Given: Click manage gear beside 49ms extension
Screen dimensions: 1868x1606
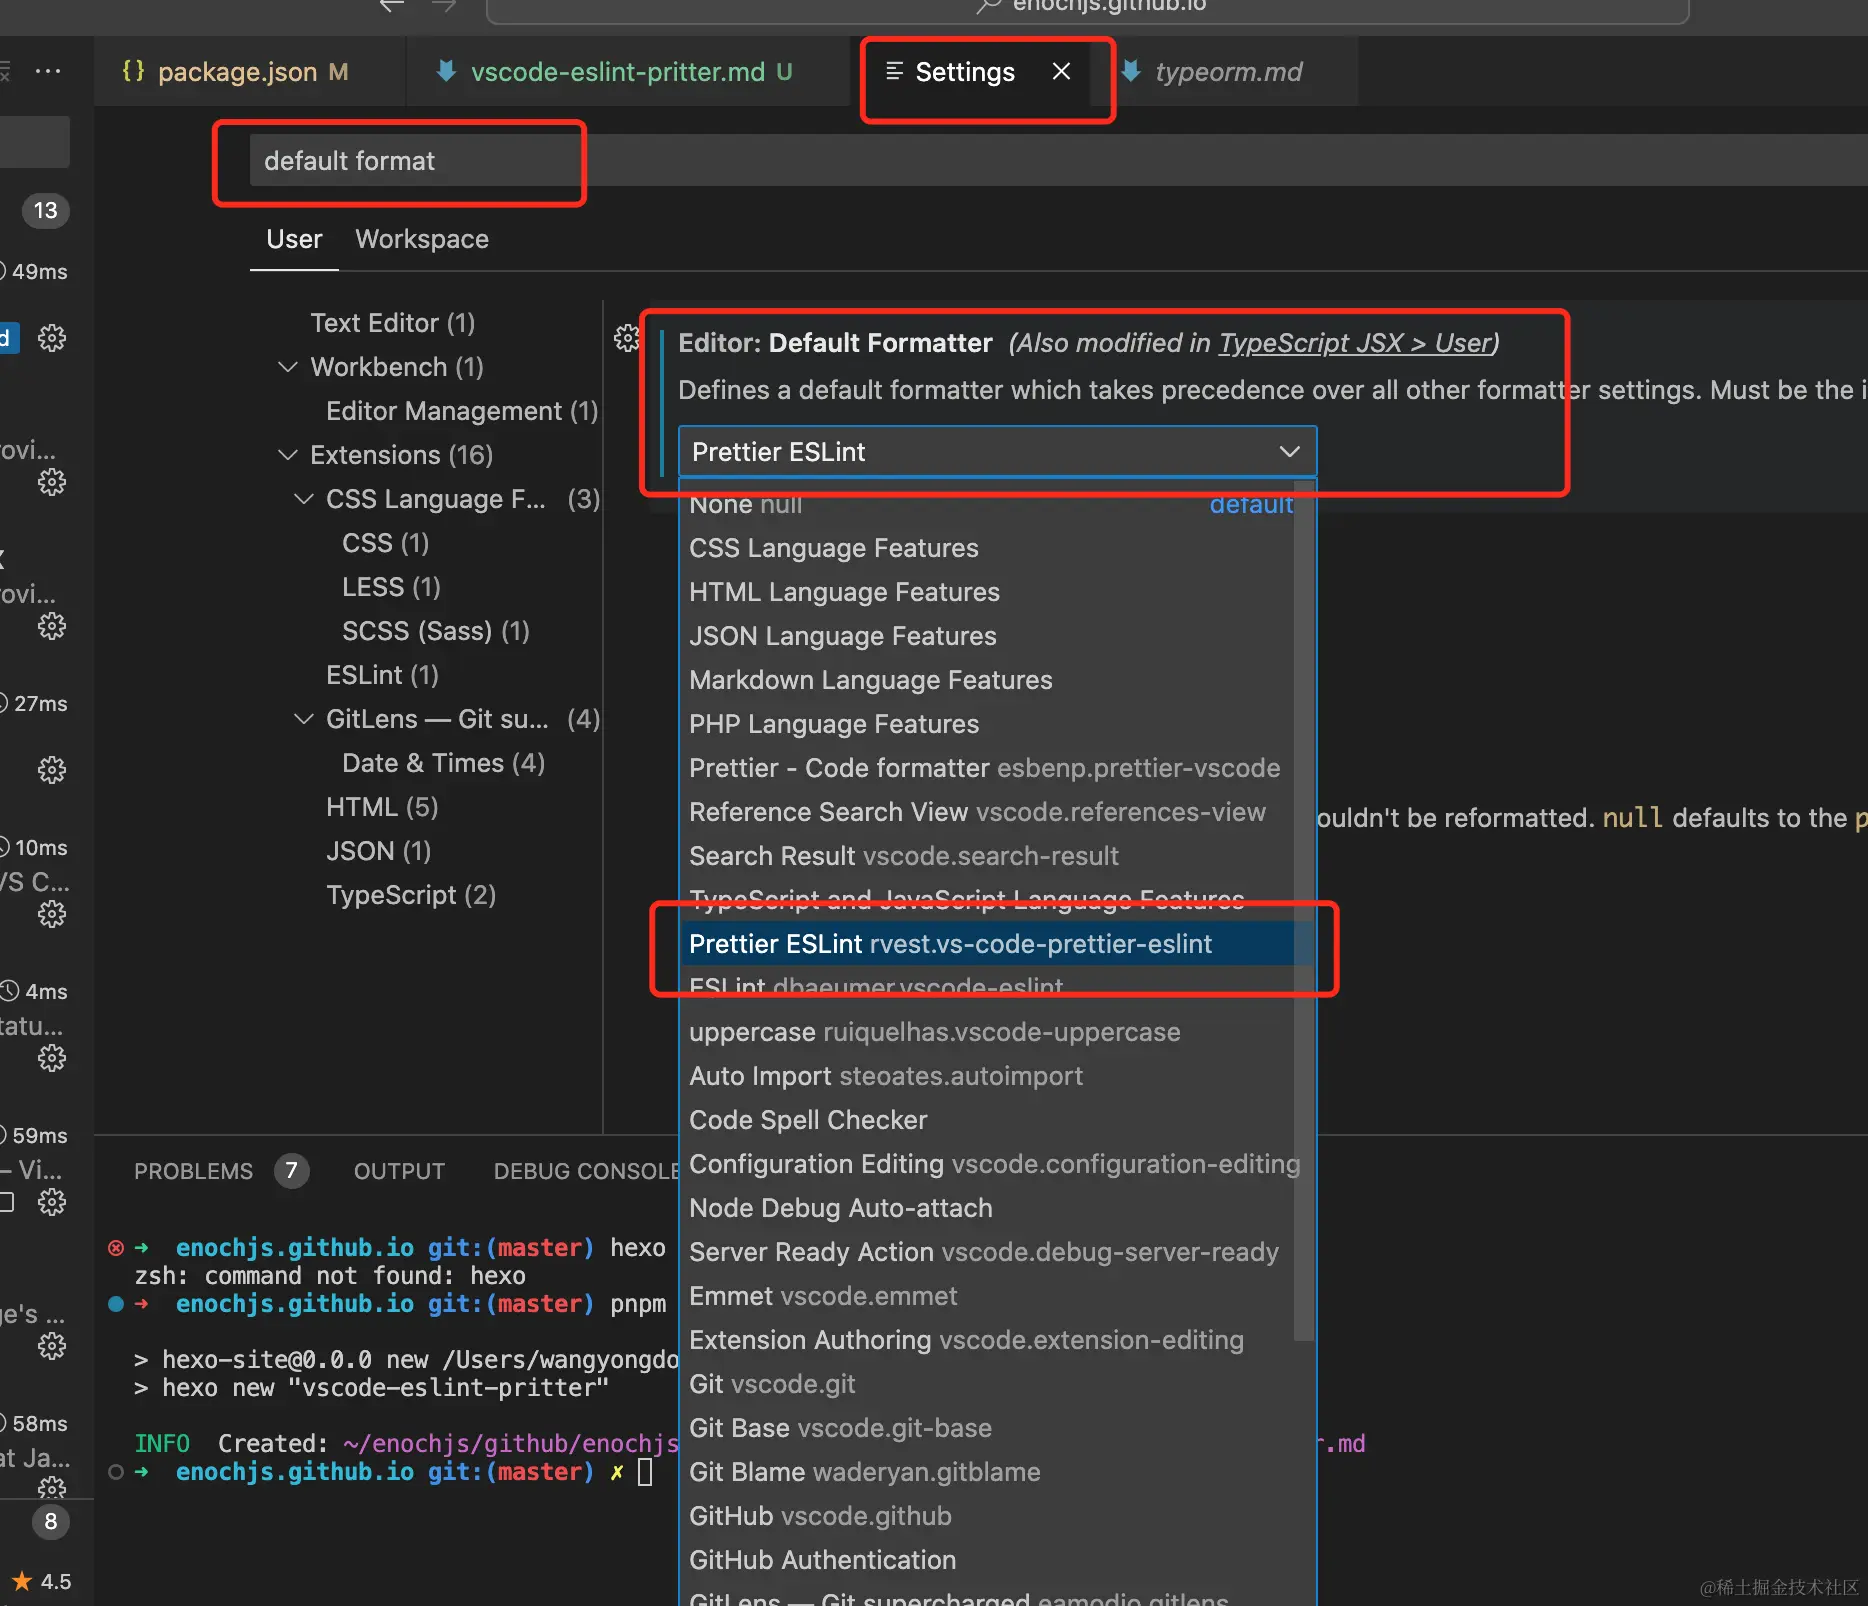Looking at the screenshot, I should [x=51, y=338].
